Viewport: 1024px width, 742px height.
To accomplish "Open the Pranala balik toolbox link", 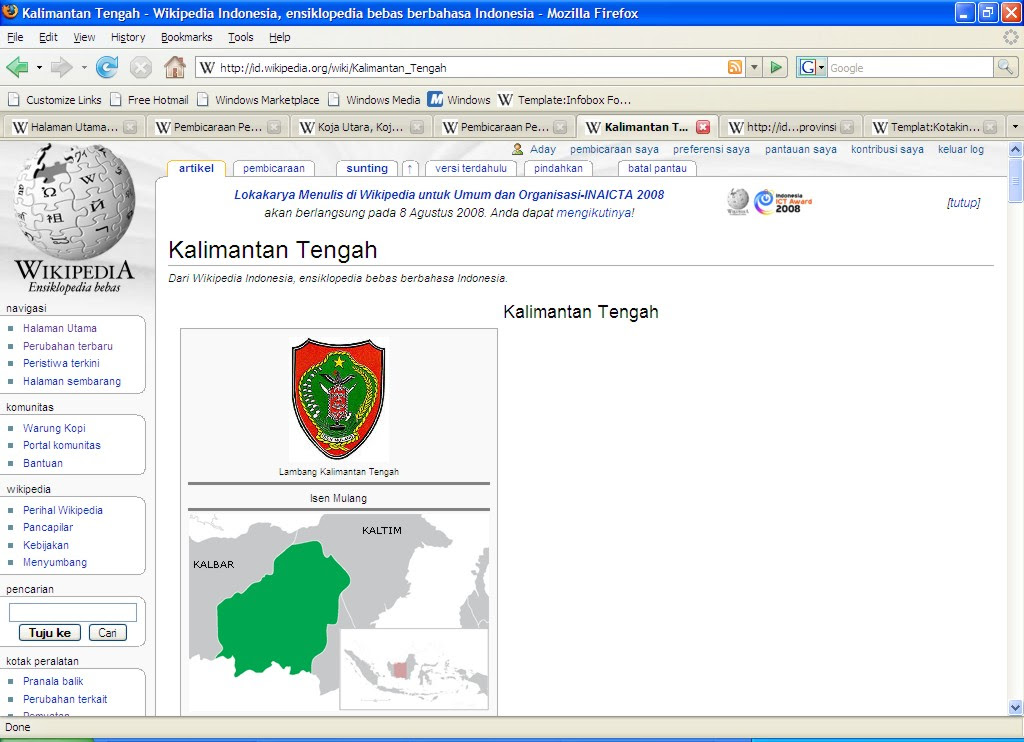I will [53, 681].
